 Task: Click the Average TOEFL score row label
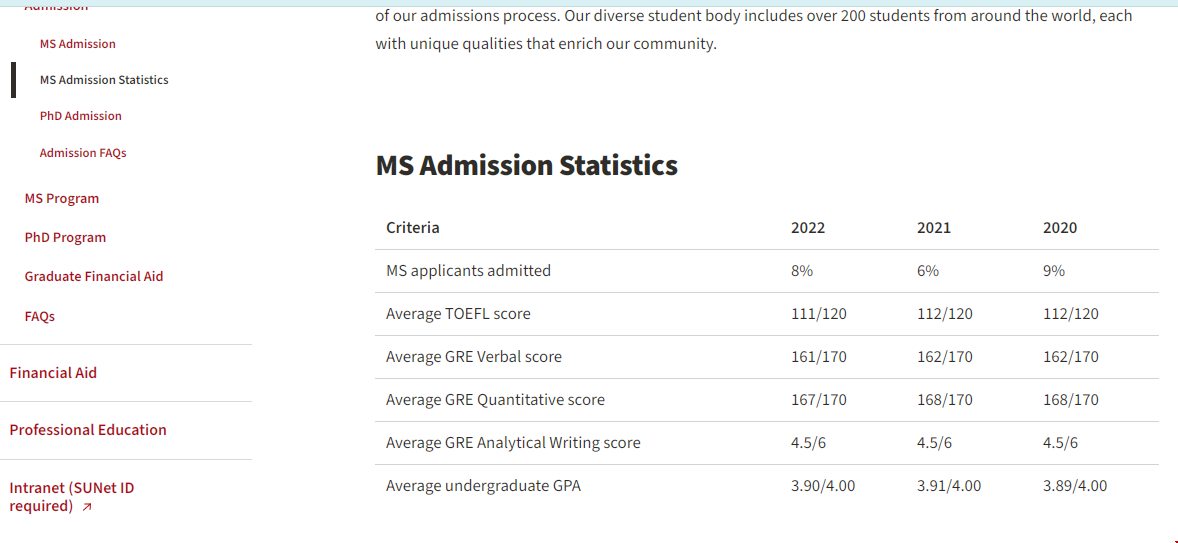point(458,314)
